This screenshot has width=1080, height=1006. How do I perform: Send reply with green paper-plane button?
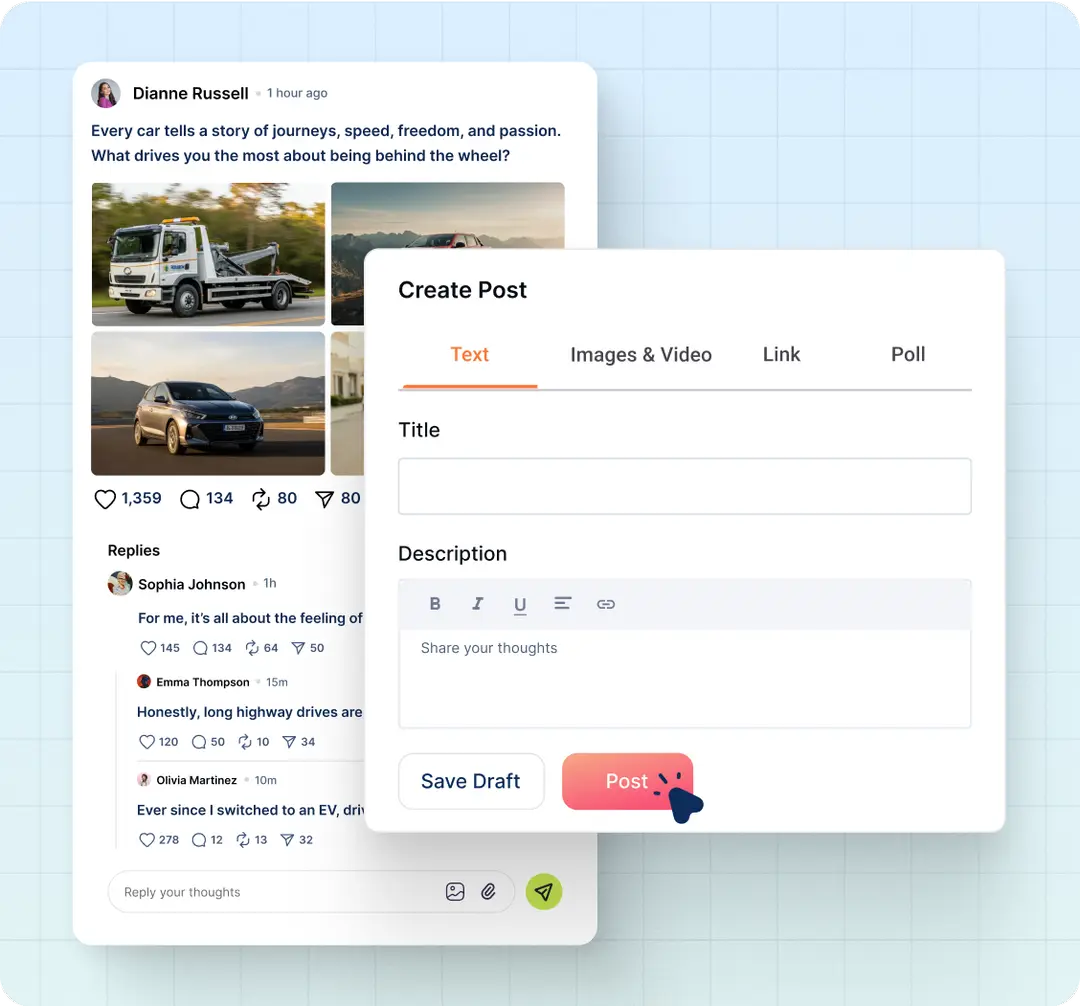[x=544, y=892]
